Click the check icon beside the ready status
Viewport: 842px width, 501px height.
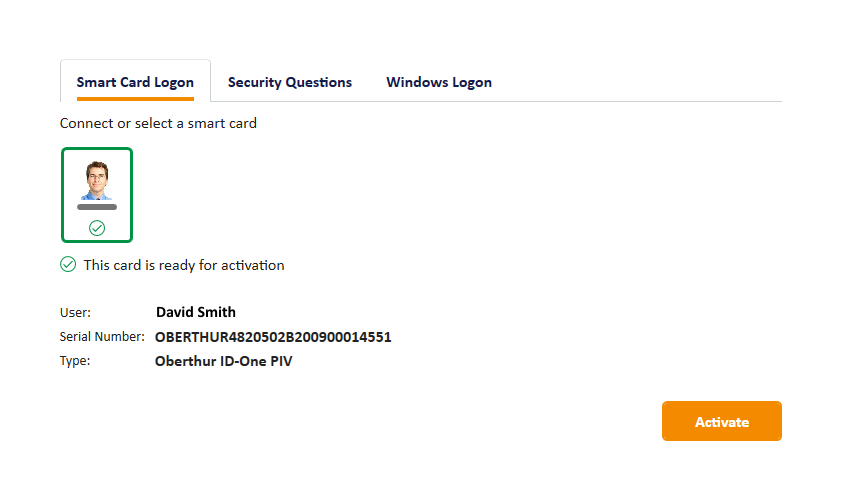68,265
